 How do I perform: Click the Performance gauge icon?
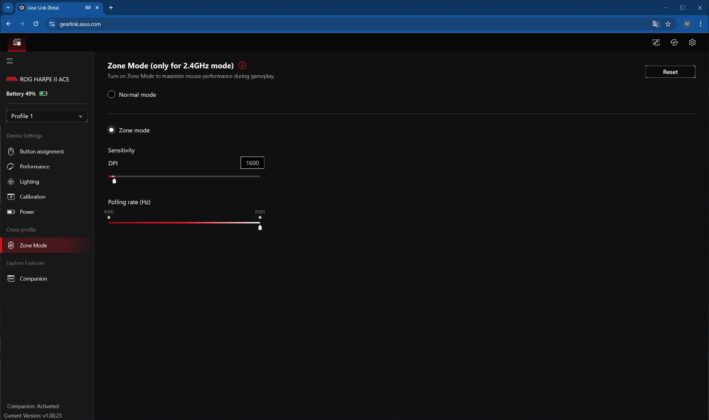[x=11, y=166]
